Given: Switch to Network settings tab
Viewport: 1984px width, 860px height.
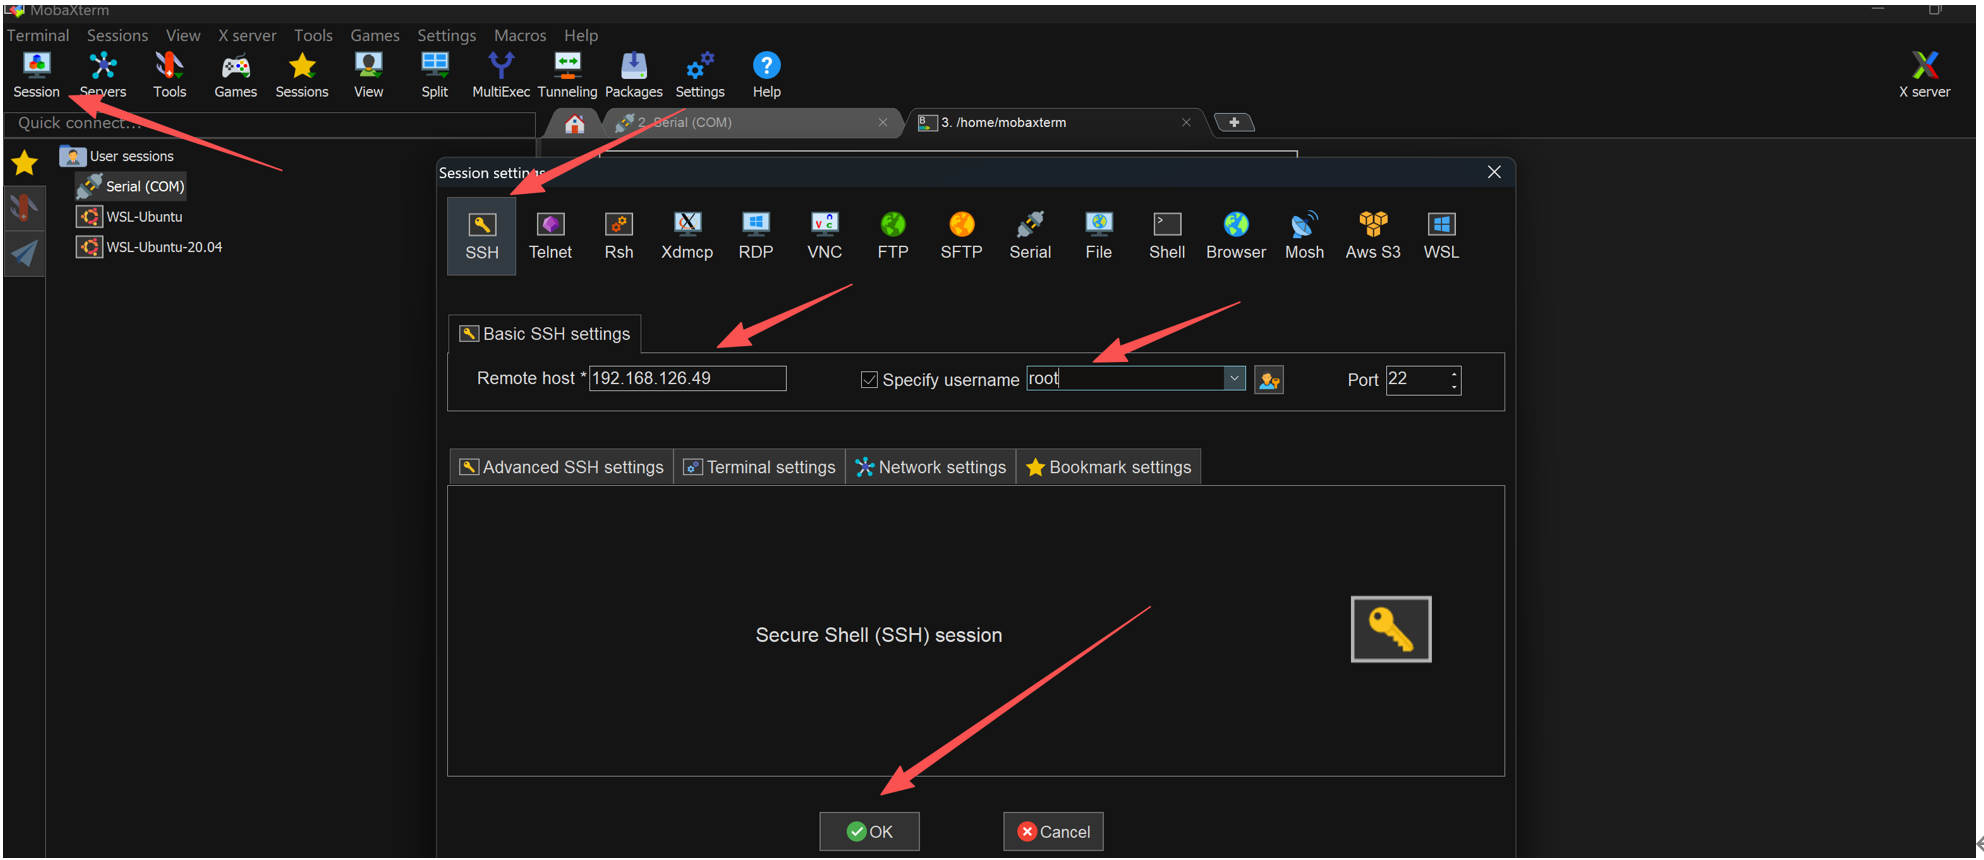Looking at the screenshot, I should click(931, 467).
